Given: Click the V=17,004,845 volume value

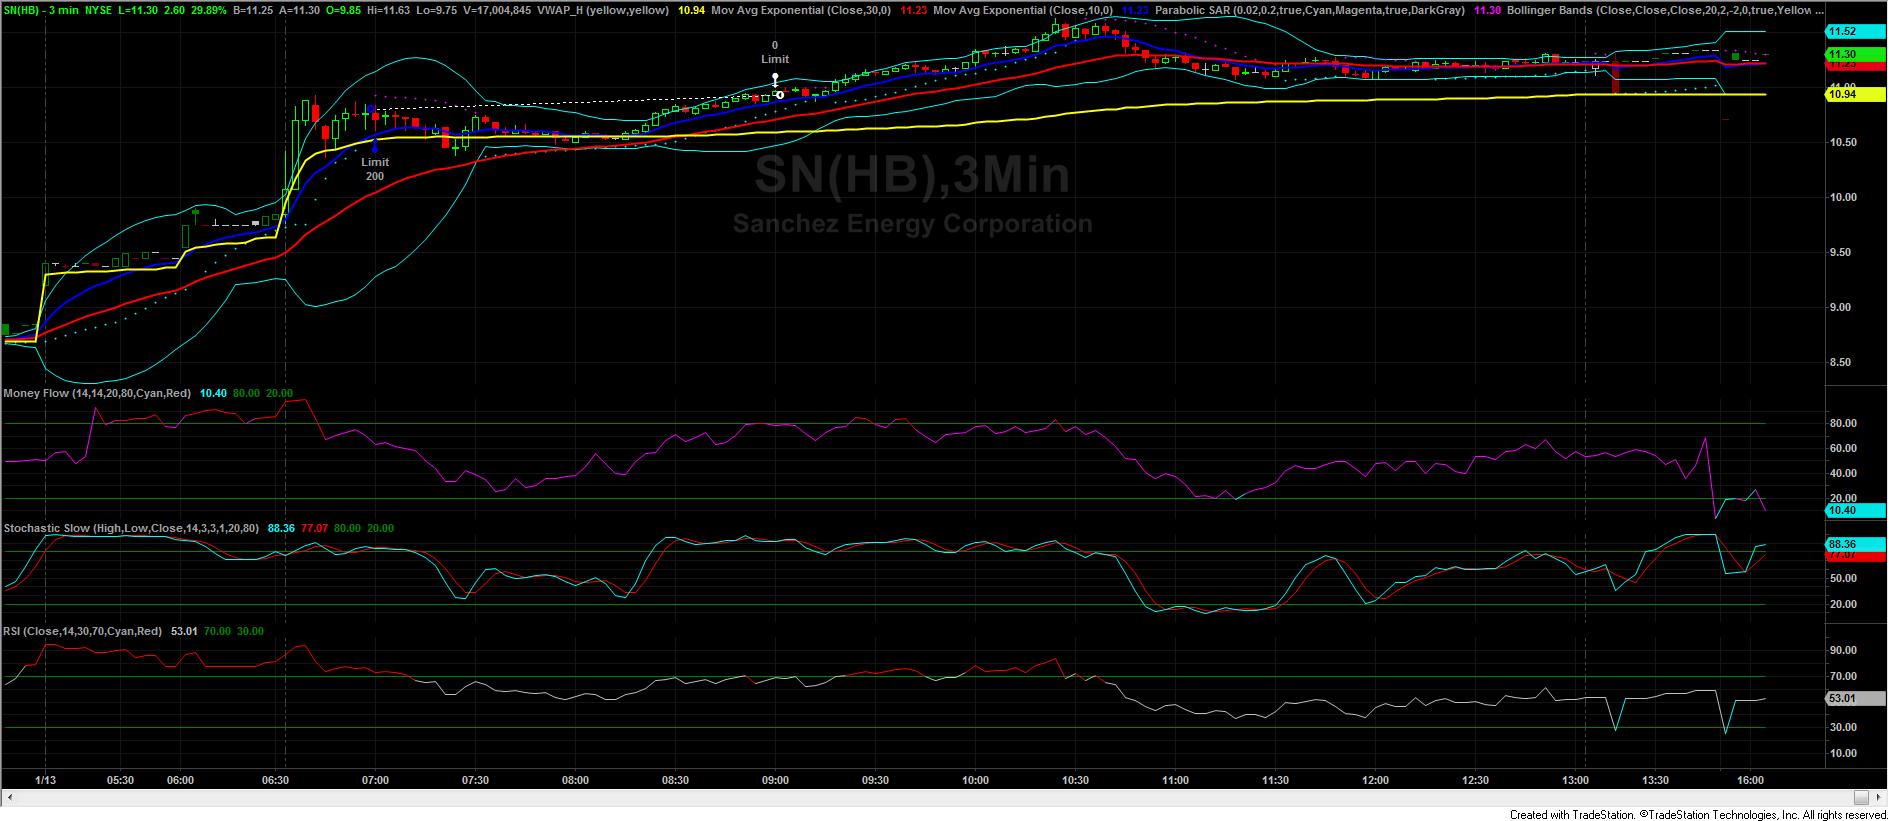Looking at the screenshot, I should click(497, 10).
